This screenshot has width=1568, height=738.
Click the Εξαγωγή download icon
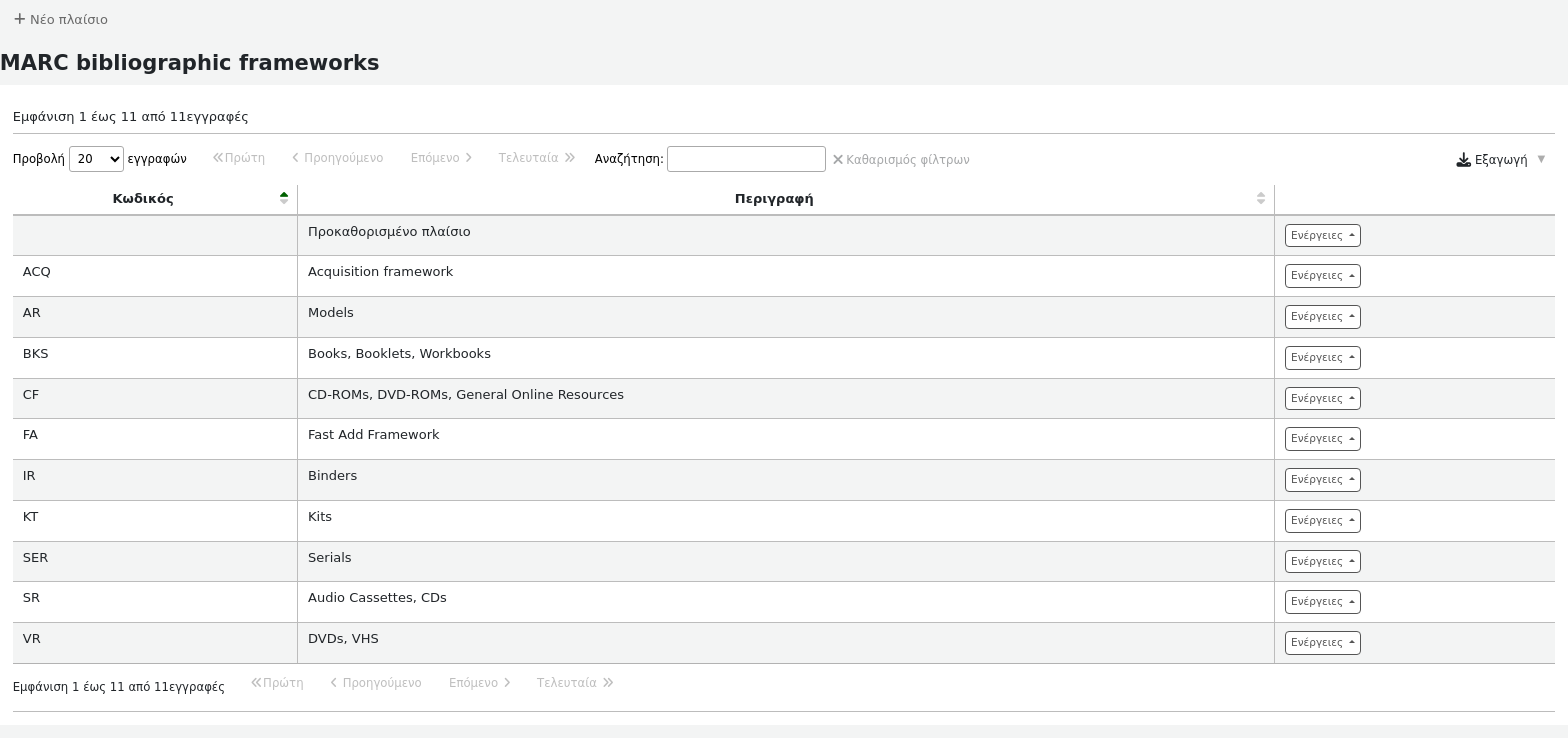coord(1463,160)
